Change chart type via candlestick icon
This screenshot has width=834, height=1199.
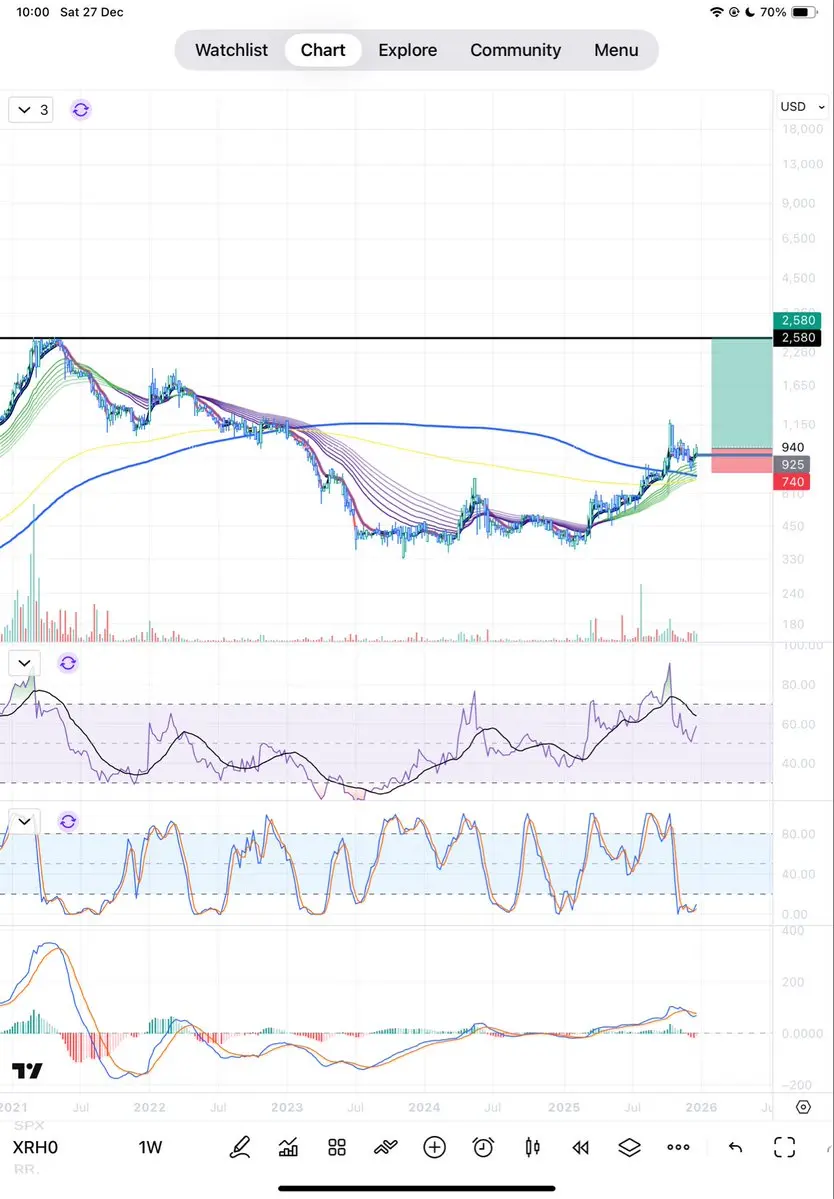tap(533, 1147)
